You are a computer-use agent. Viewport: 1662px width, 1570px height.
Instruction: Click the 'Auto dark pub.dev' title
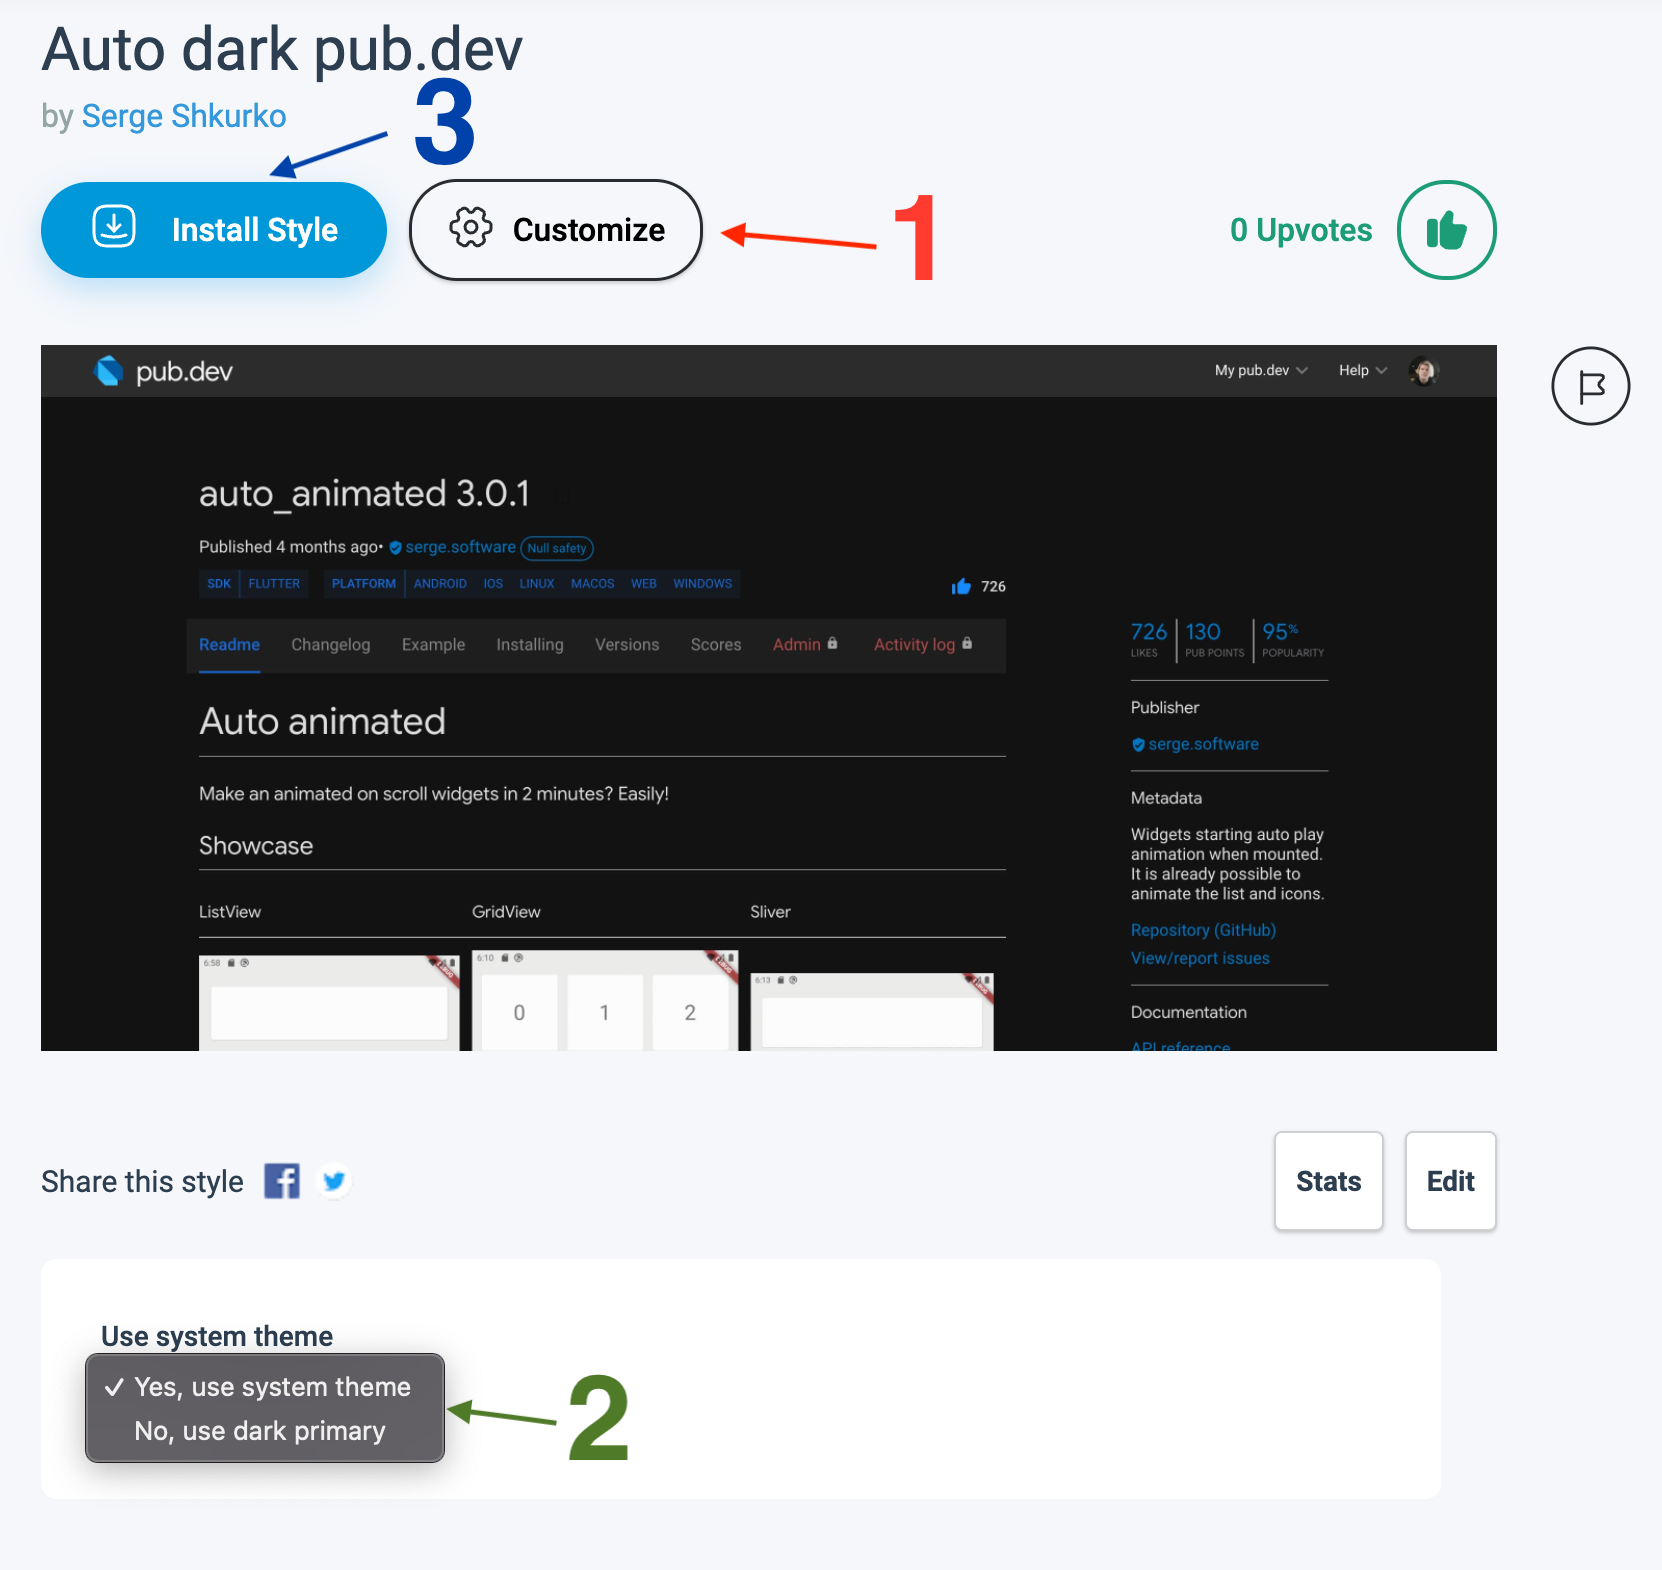pyautogui.click(x=282, y=50)
